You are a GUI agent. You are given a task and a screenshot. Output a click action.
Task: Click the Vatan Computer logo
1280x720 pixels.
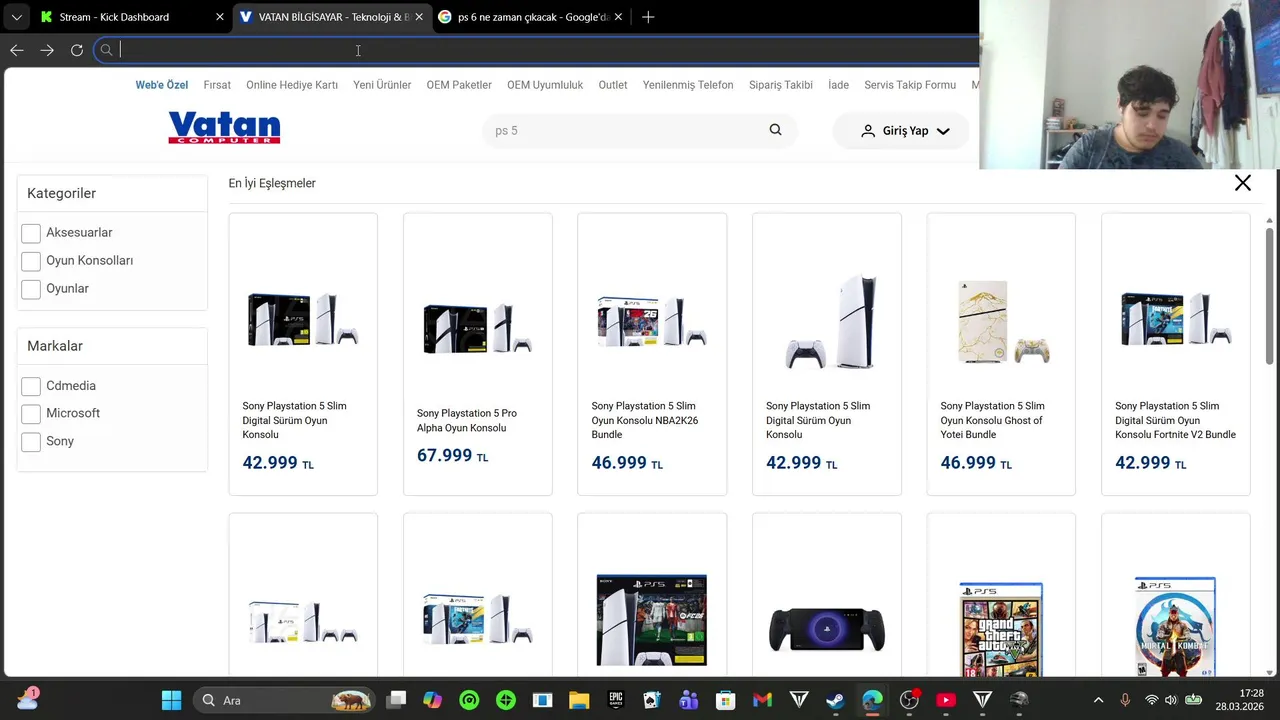[x=224, y=128]
